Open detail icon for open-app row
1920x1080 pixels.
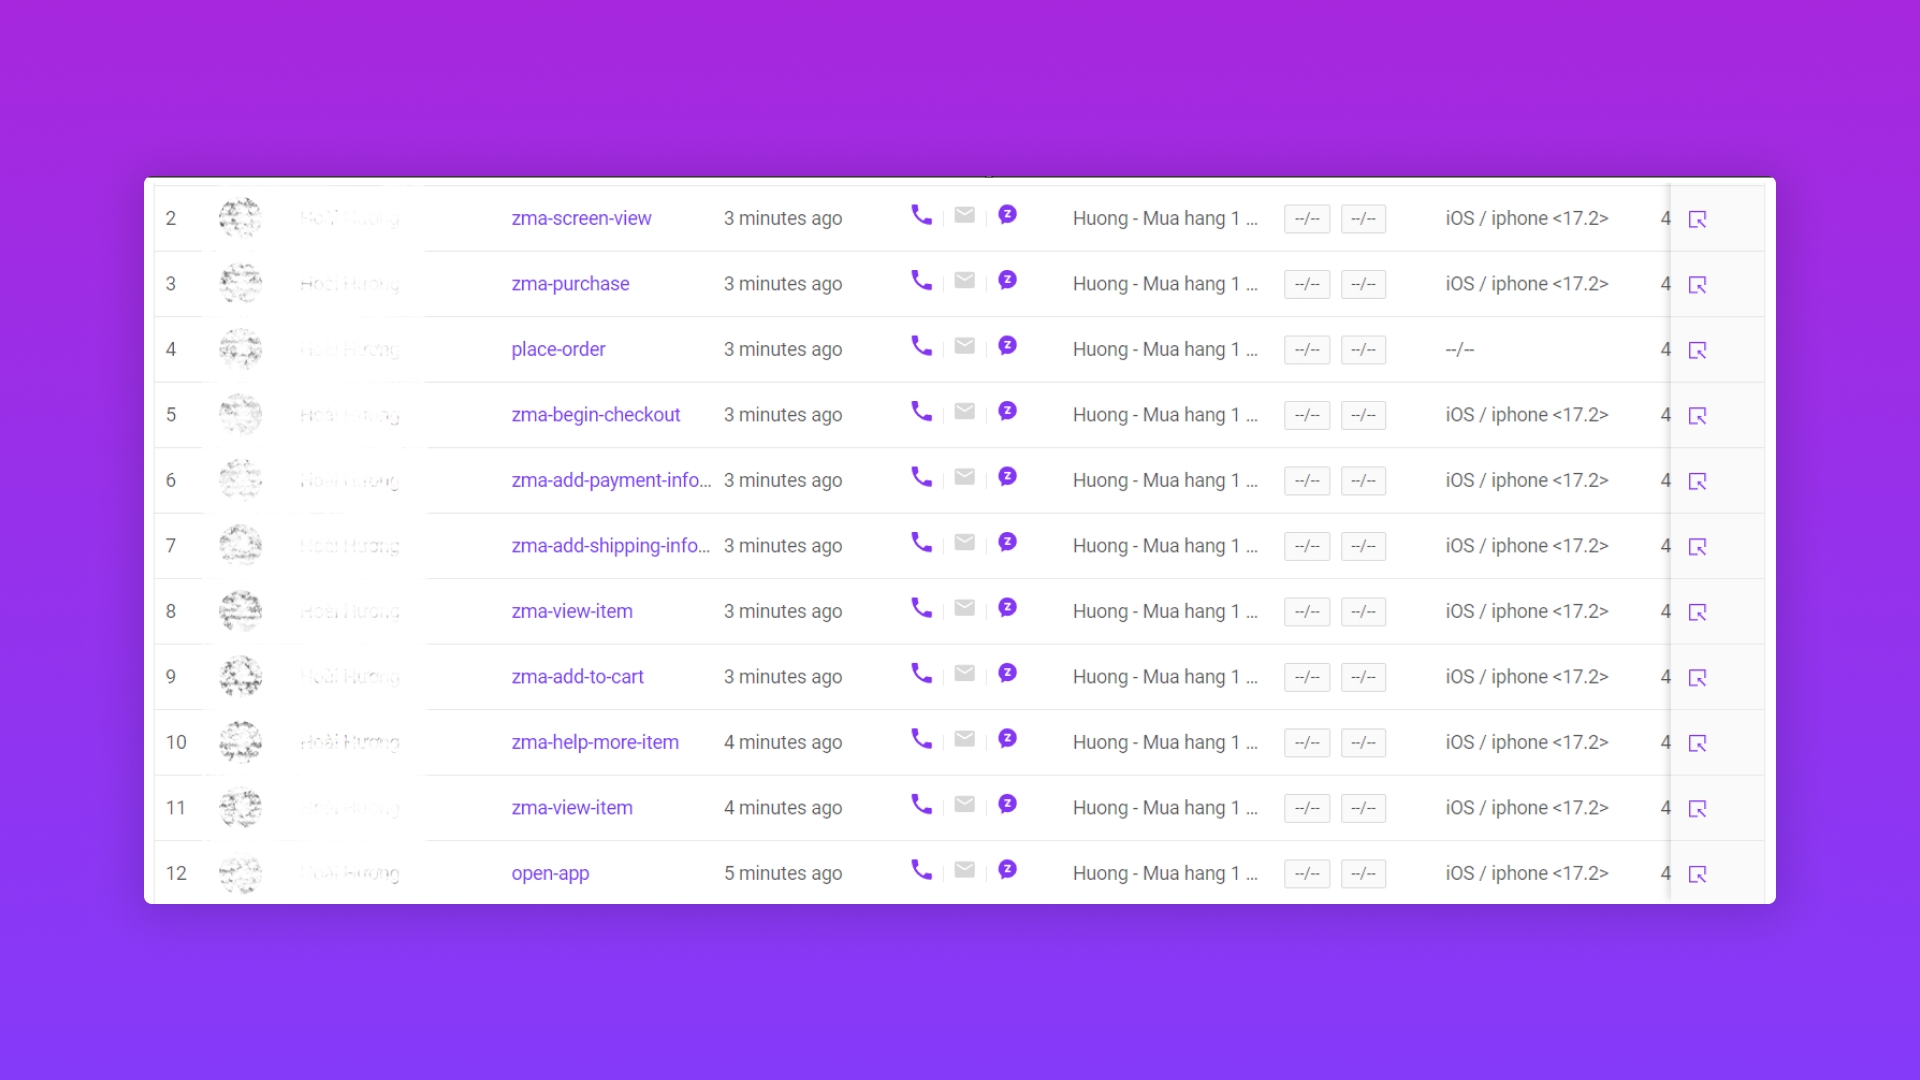pos(1697,874)
